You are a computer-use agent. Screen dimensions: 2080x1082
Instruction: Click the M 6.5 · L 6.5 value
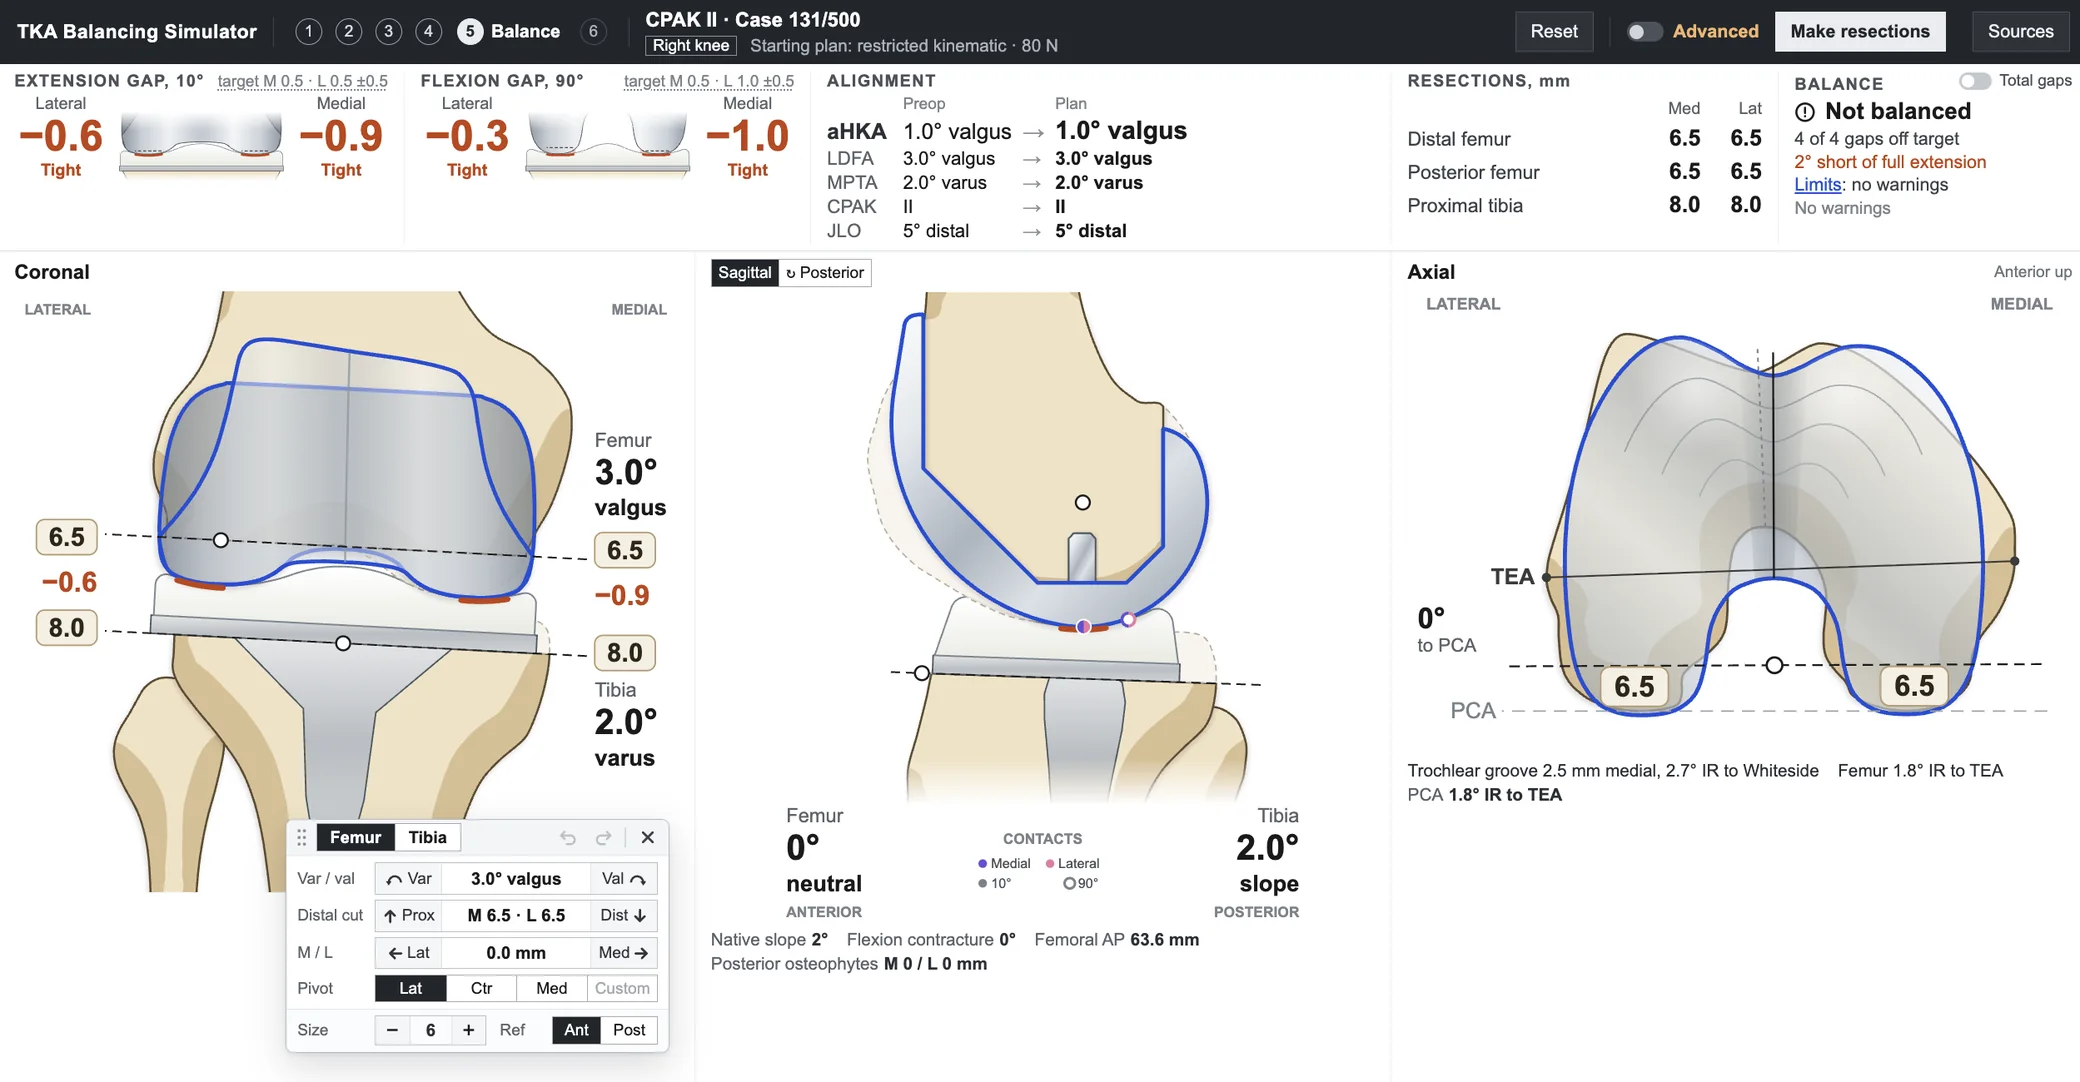pos(516,915)
